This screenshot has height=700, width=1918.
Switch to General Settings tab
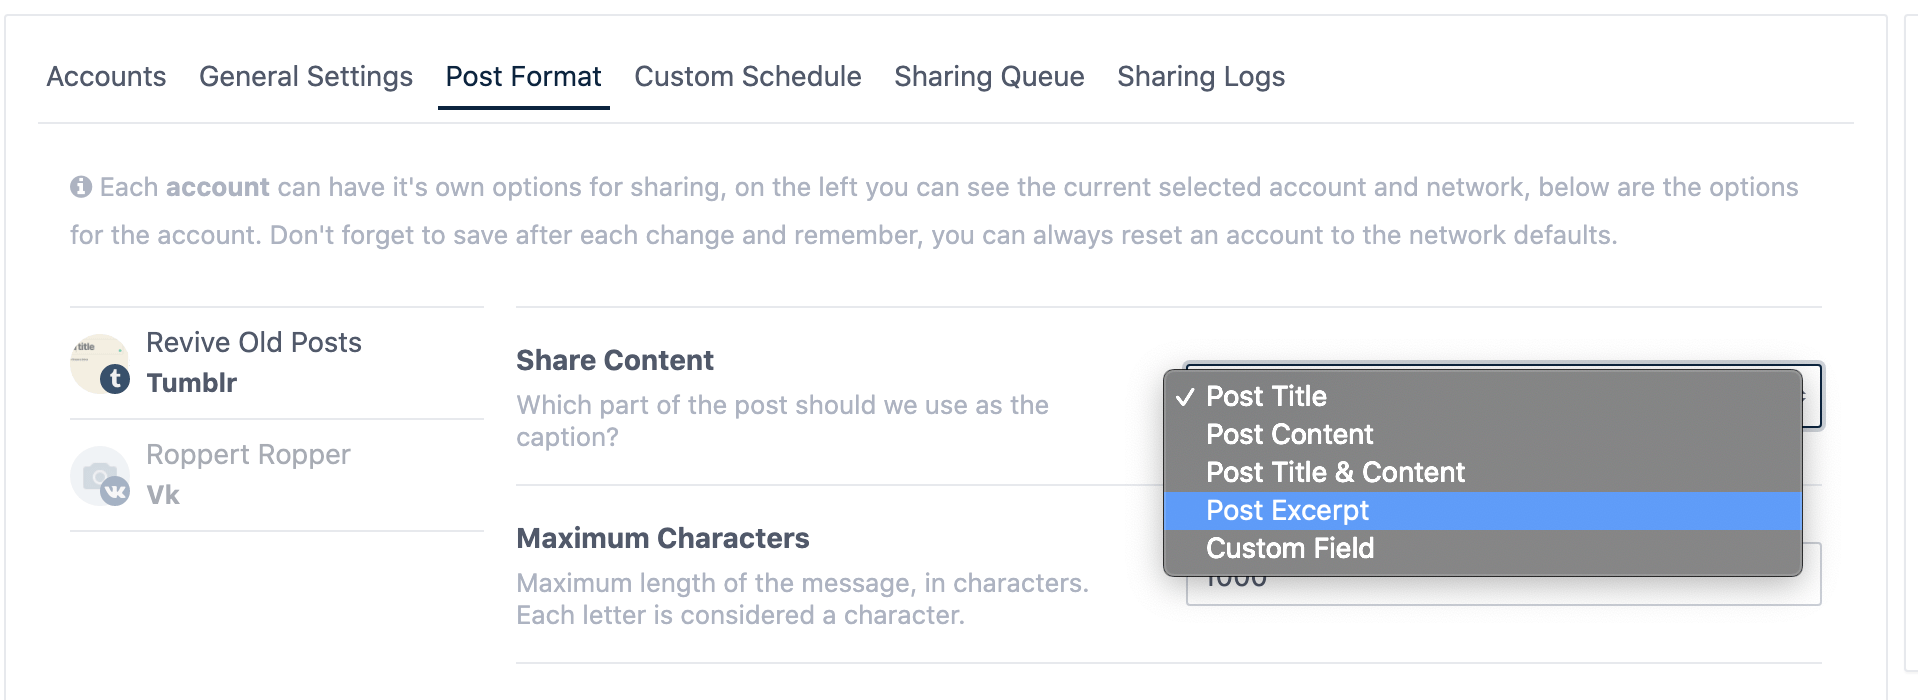(305, 77)
